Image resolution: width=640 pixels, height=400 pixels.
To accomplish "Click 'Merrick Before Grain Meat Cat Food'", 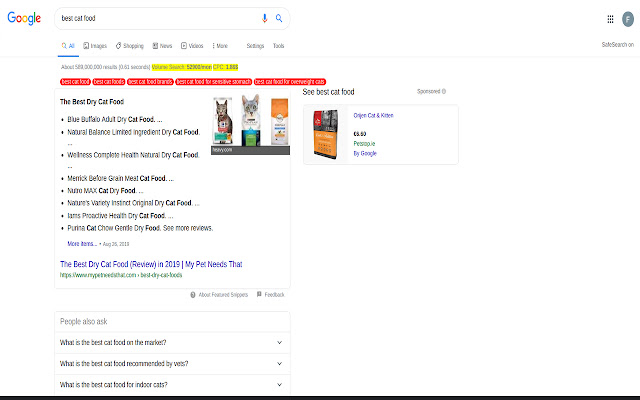I will [120, 178].
